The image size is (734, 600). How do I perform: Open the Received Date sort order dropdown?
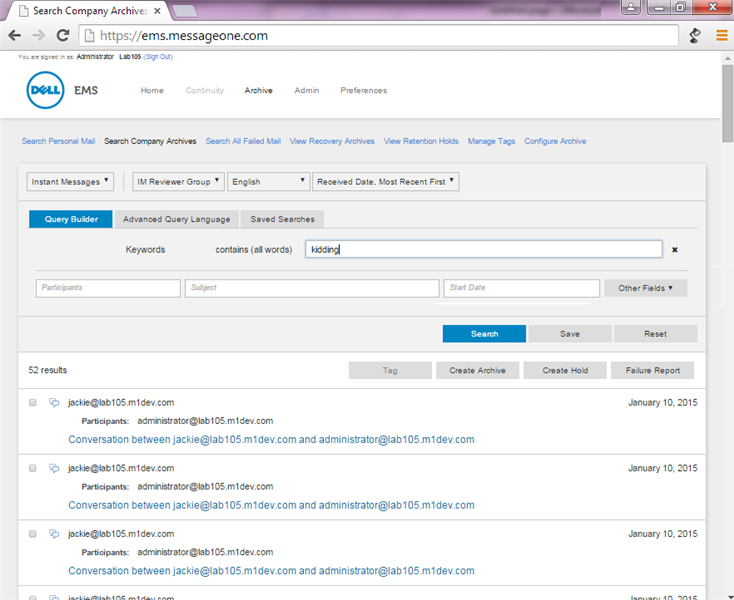(386, 182)
